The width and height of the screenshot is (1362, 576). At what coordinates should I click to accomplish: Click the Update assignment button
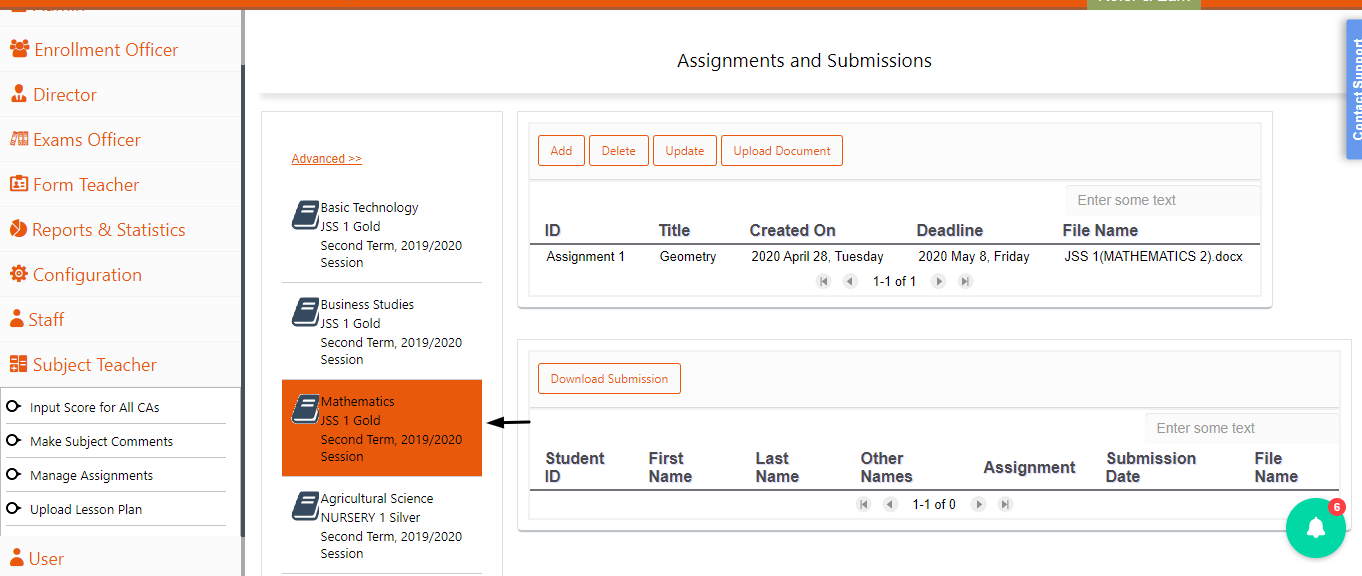tap(685, 151)
